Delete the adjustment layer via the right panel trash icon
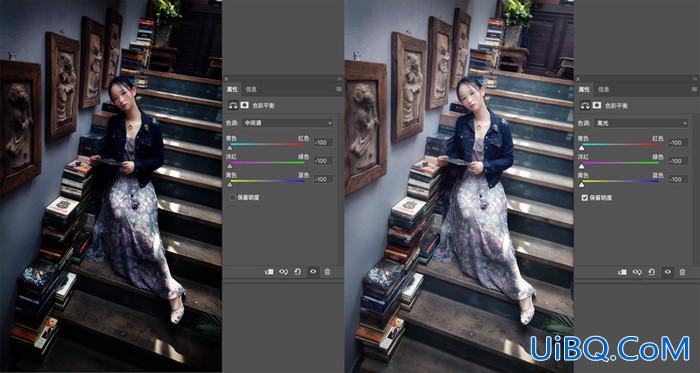Screen dimensions: 700x373 pyautogui.click(x=682, y=271)
